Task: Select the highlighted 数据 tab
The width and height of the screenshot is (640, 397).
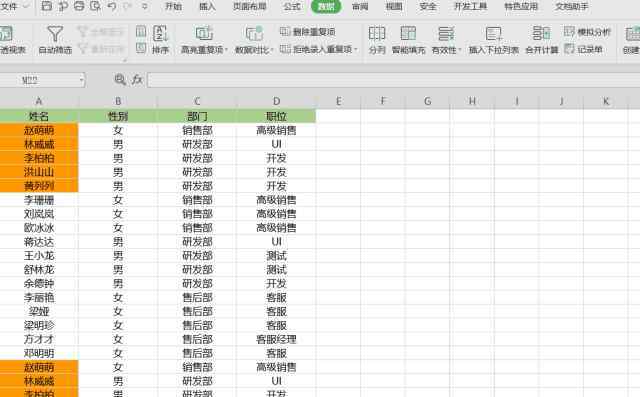Action: click(326, 7)
